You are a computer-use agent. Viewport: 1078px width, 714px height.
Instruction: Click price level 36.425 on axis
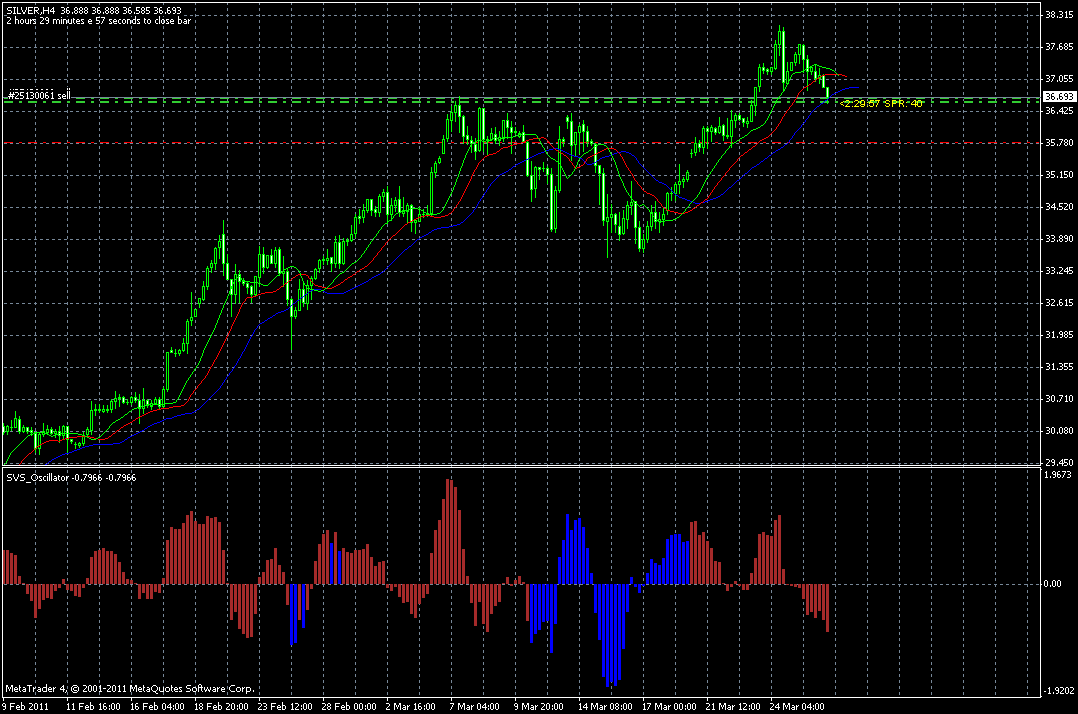[1059, 111]
